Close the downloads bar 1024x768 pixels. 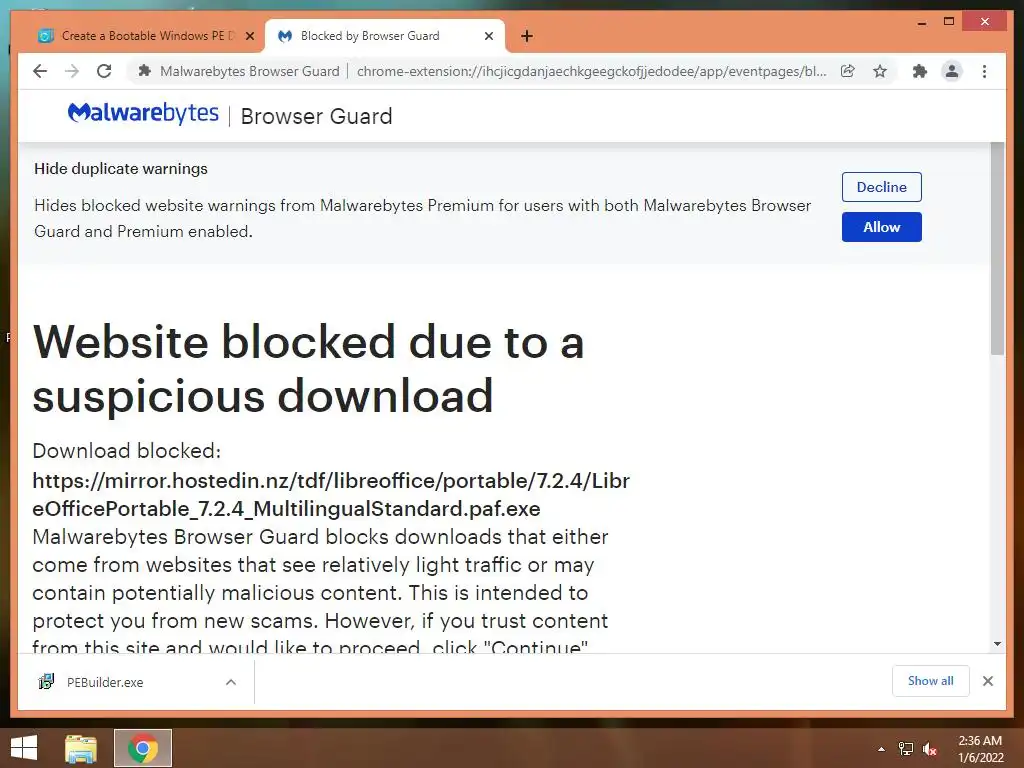coord(988,681)
